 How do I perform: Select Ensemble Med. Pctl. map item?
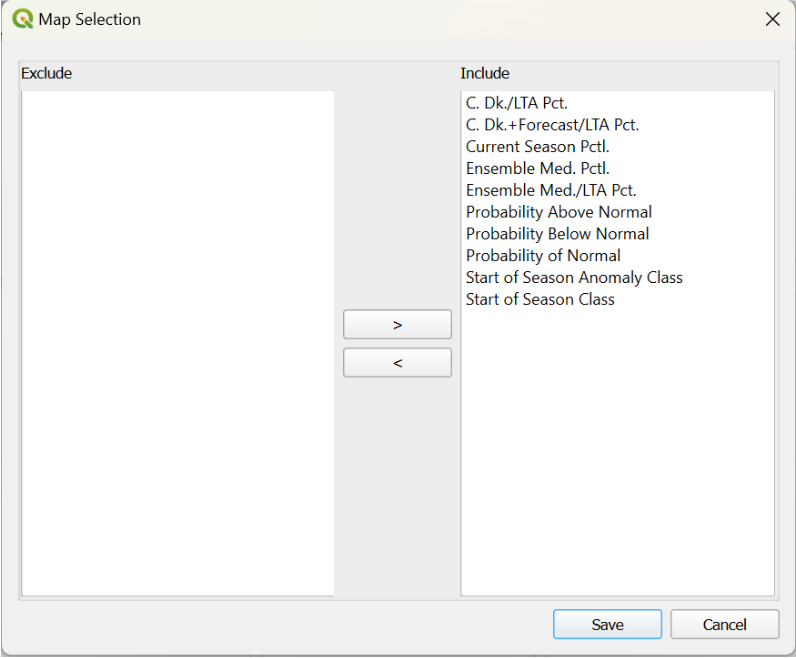537,169
